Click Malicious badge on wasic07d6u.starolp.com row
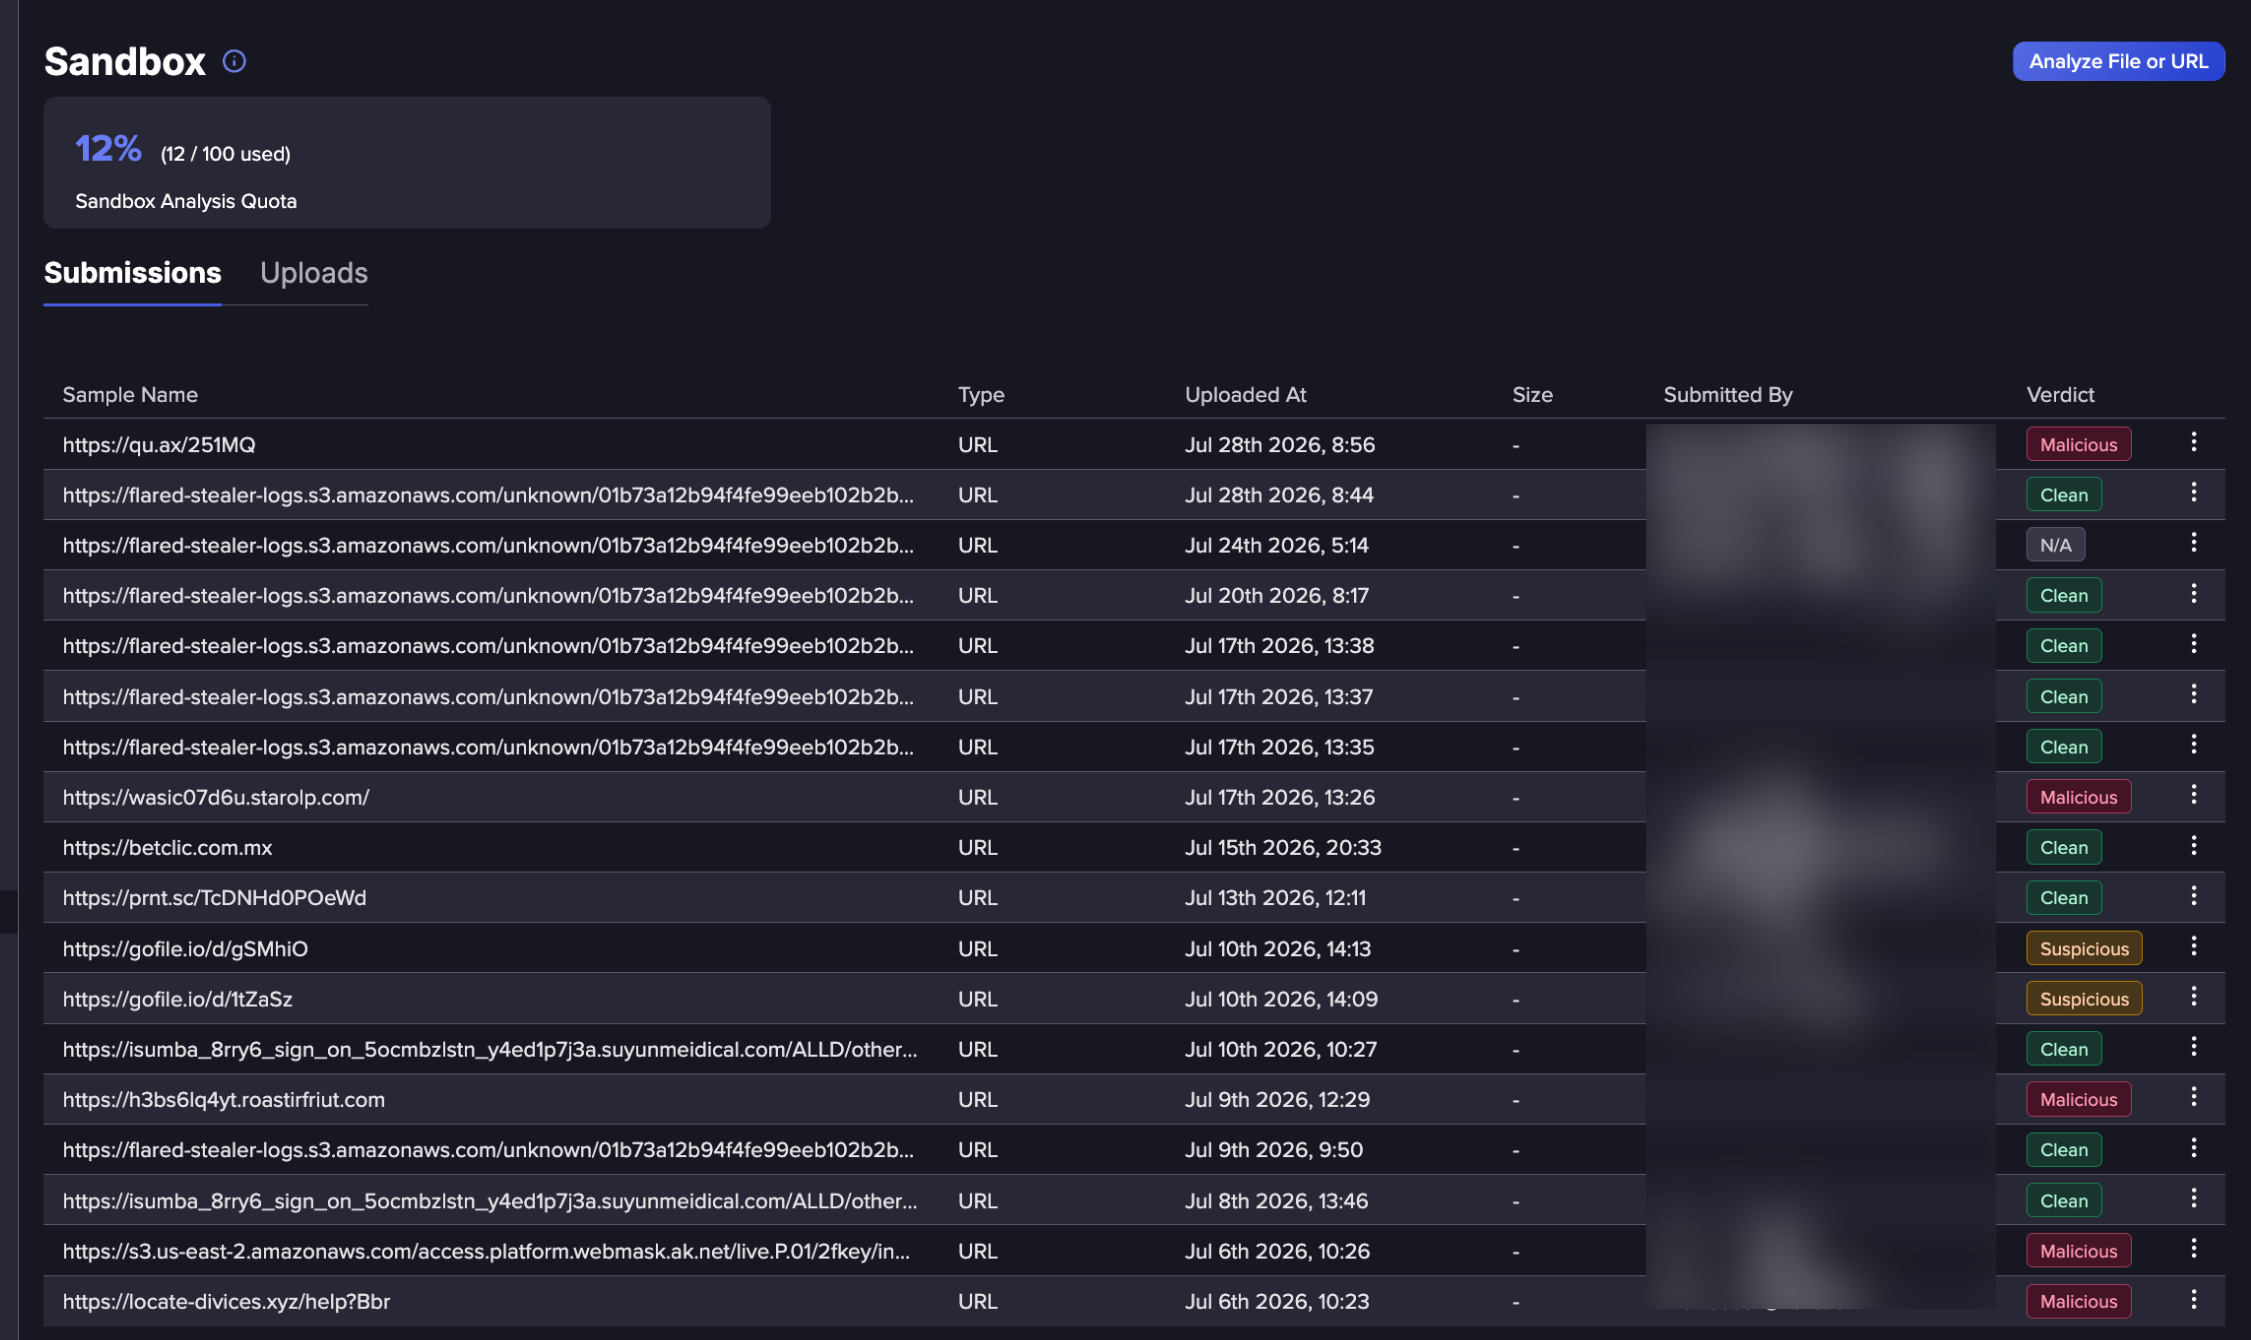 (x=2078, y=797)
